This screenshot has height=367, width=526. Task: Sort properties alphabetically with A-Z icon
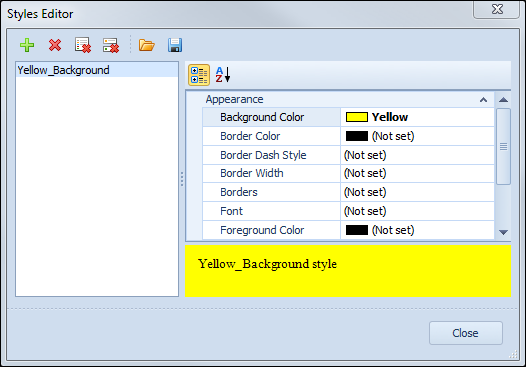tap(223, 75)
